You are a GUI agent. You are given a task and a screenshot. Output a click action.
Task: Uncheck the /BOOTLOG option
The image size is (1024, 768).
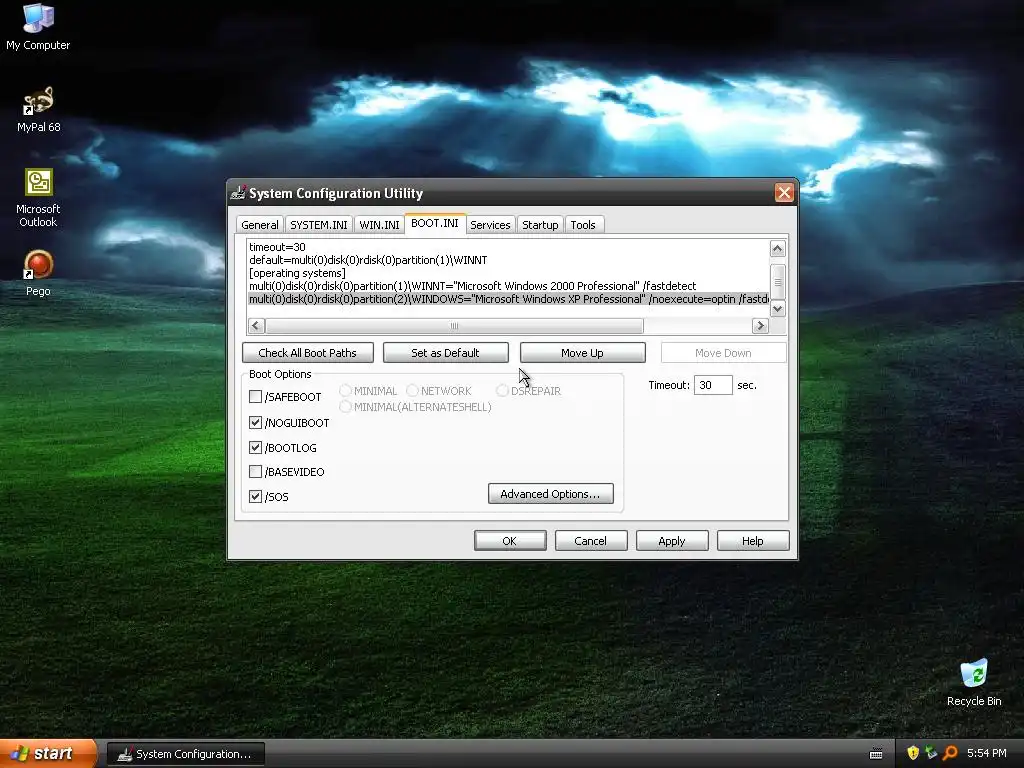pos(255,447)
